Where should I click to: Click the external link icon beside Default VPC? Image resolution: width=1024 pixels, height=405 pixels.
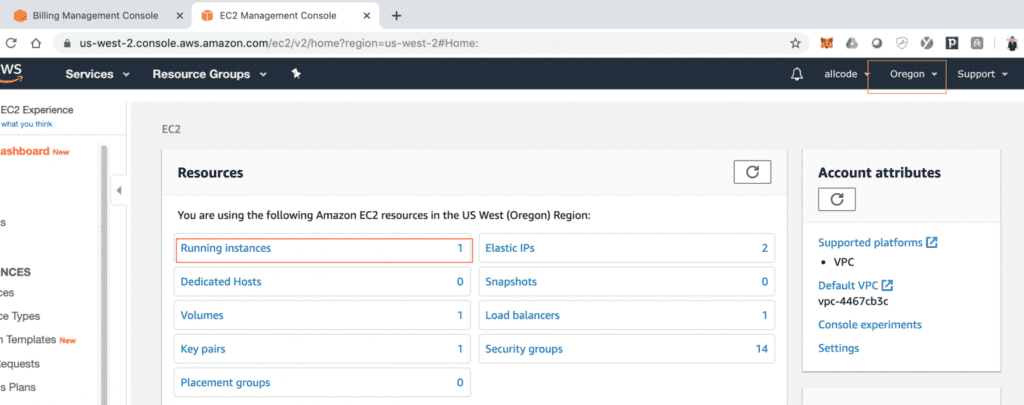(888, 285)
